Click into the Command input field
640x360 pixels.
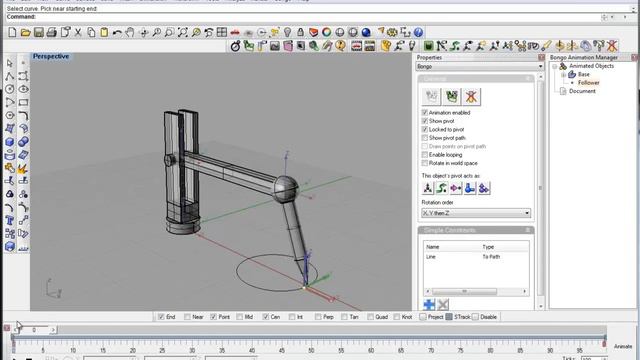click(318, 17)
